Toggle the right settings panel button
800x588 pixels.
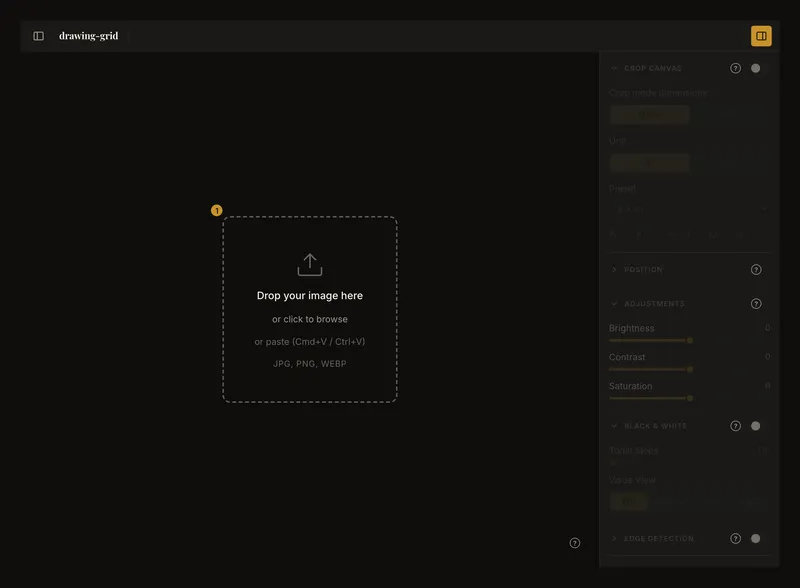[x=761, y=36]
